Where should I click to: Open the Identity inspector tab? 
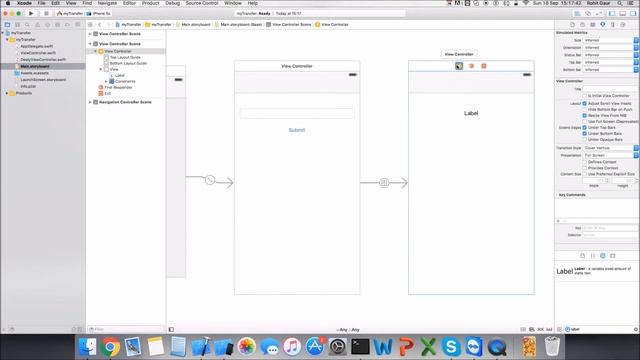pos(593,24)
